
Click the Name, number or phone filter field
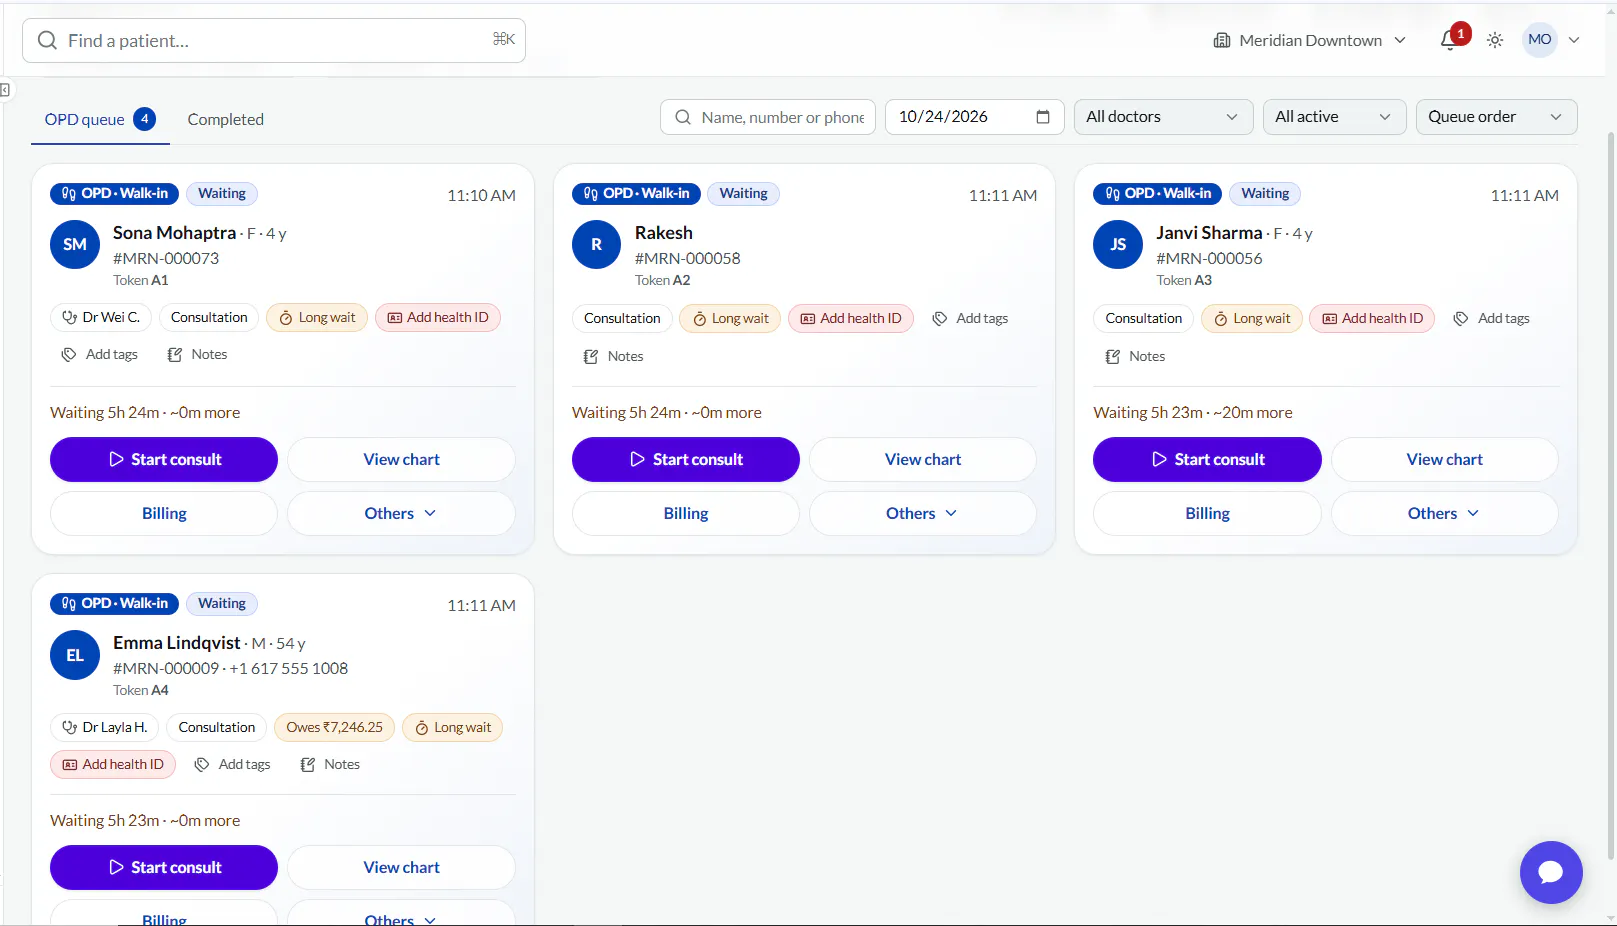click(x=768, y=117)
